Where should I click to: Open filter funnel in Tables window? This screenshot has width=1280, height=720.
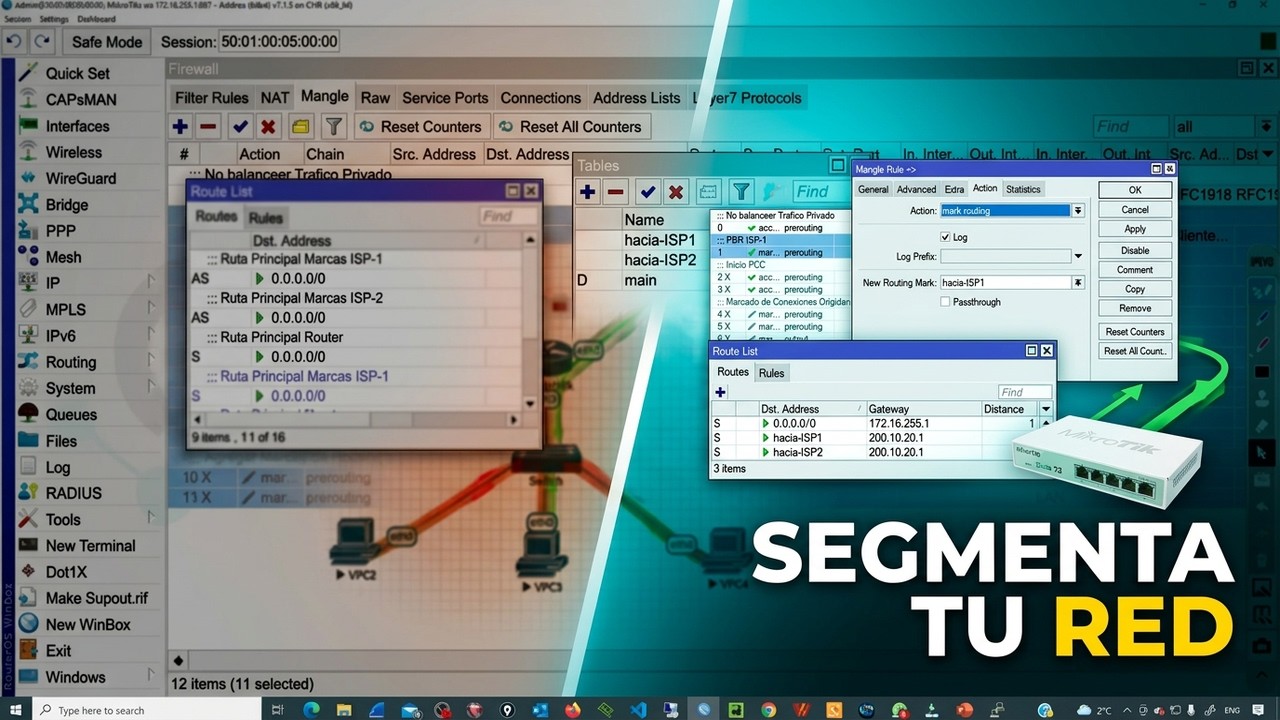[741, 192]
